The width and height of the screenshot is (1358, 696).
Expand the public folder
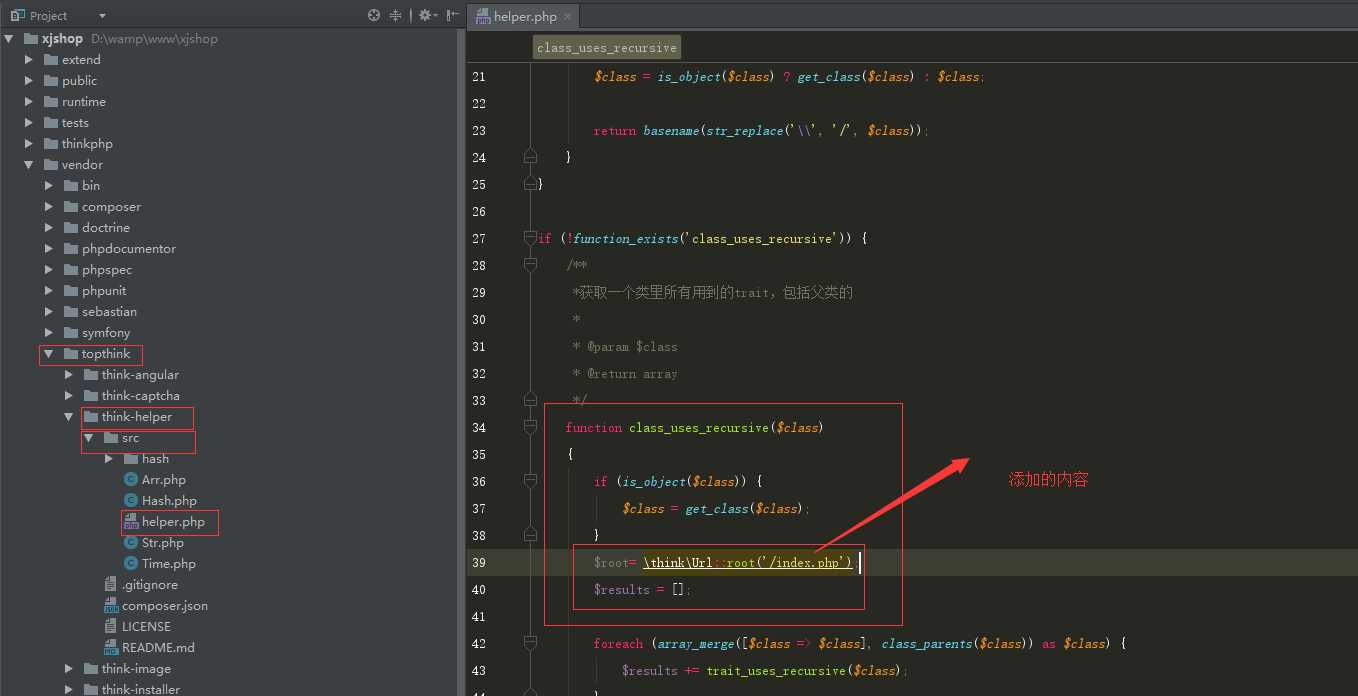click(x=29, y=81)
